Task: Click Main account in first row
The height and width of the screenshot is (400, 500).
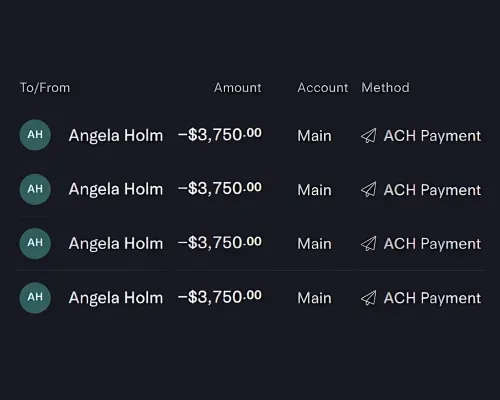Action: (x=314, y=136)
